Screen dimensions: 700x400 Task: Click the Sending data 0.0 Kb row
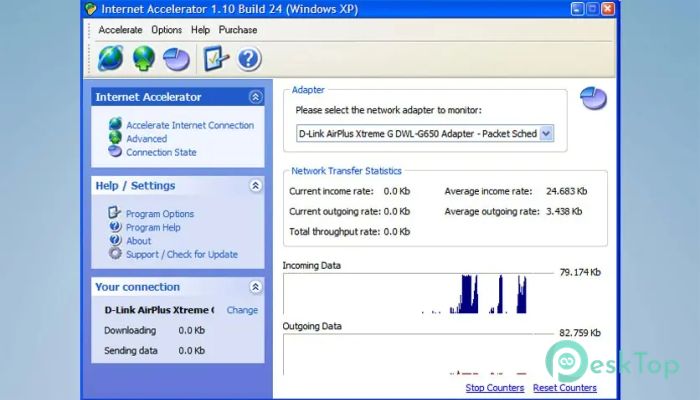tap(154, 350)
